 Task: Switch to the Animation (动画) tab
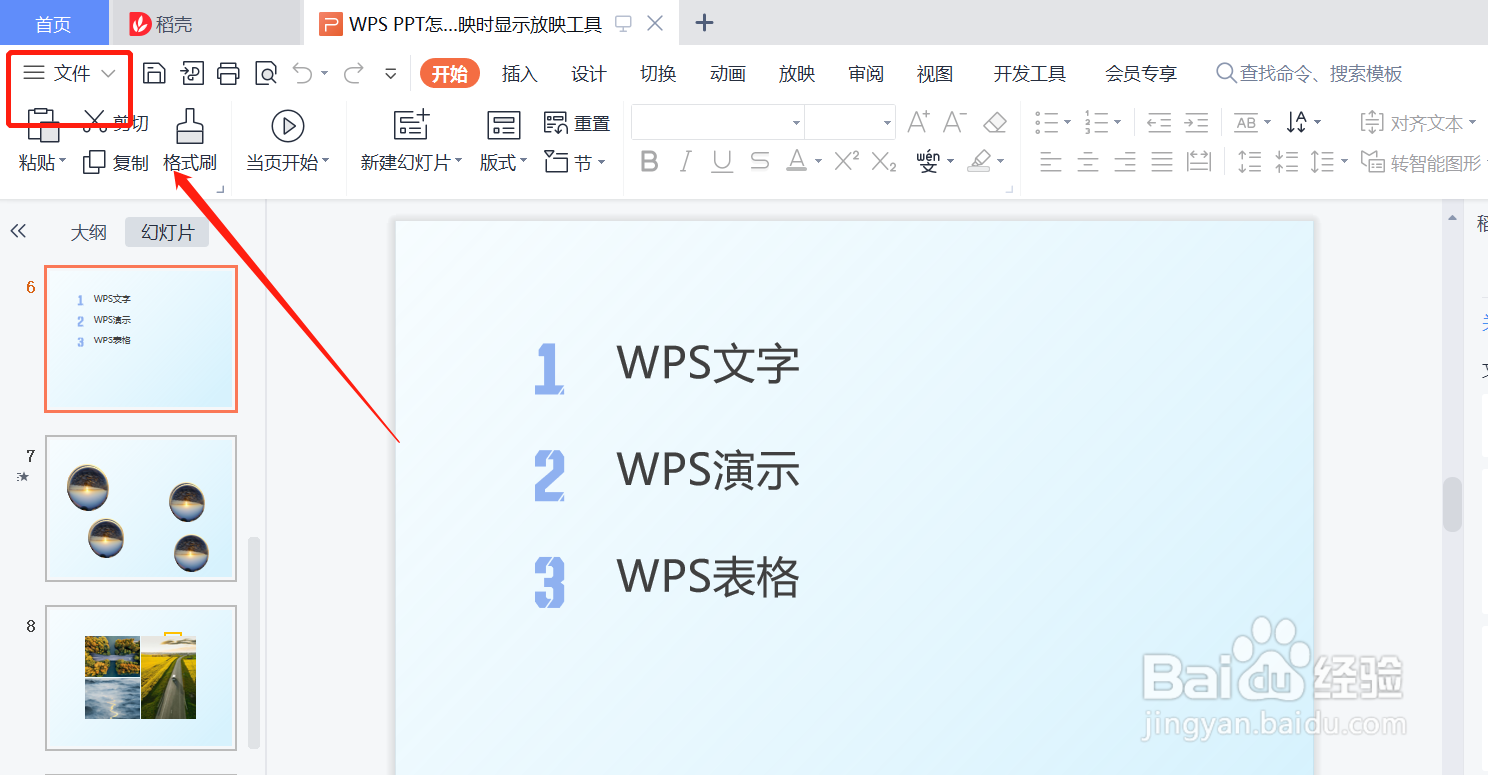coord(728,73)
